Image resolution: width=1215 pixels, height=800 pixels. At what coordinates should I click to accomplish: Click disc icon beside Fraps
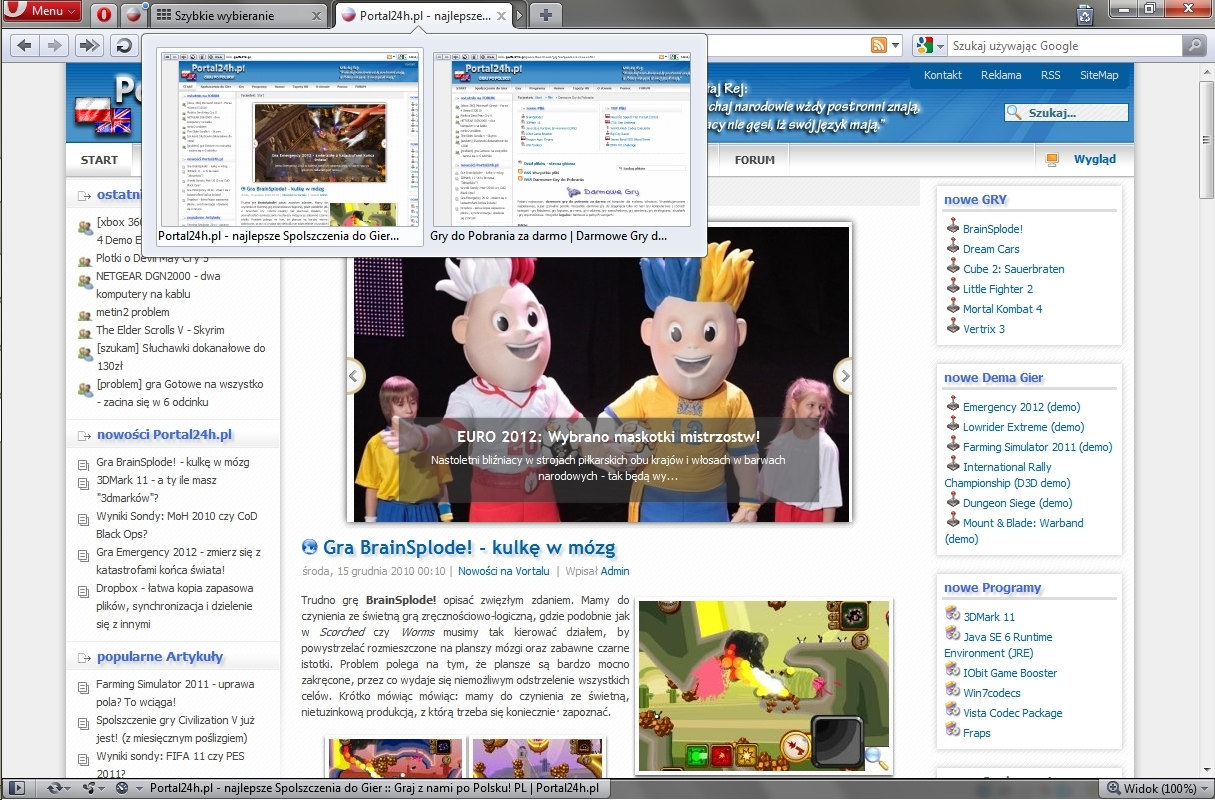coord(953,731)
